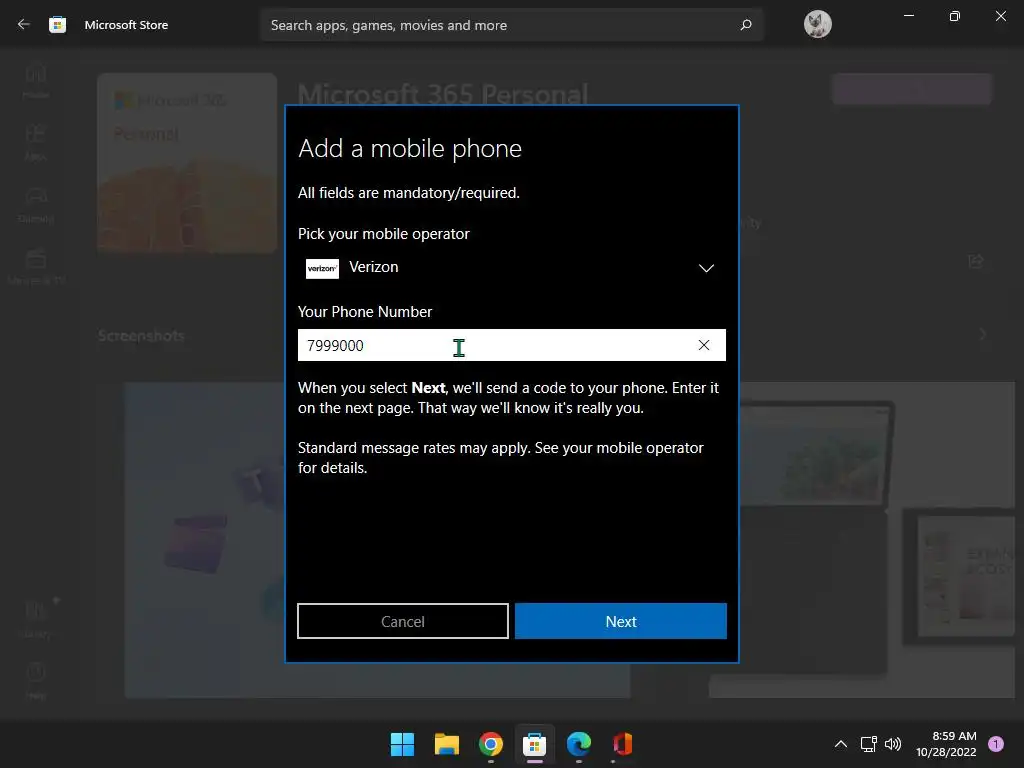Click the 'Your Phone Number' label
Screen dimensions: 1024x768
coord(364,312)
